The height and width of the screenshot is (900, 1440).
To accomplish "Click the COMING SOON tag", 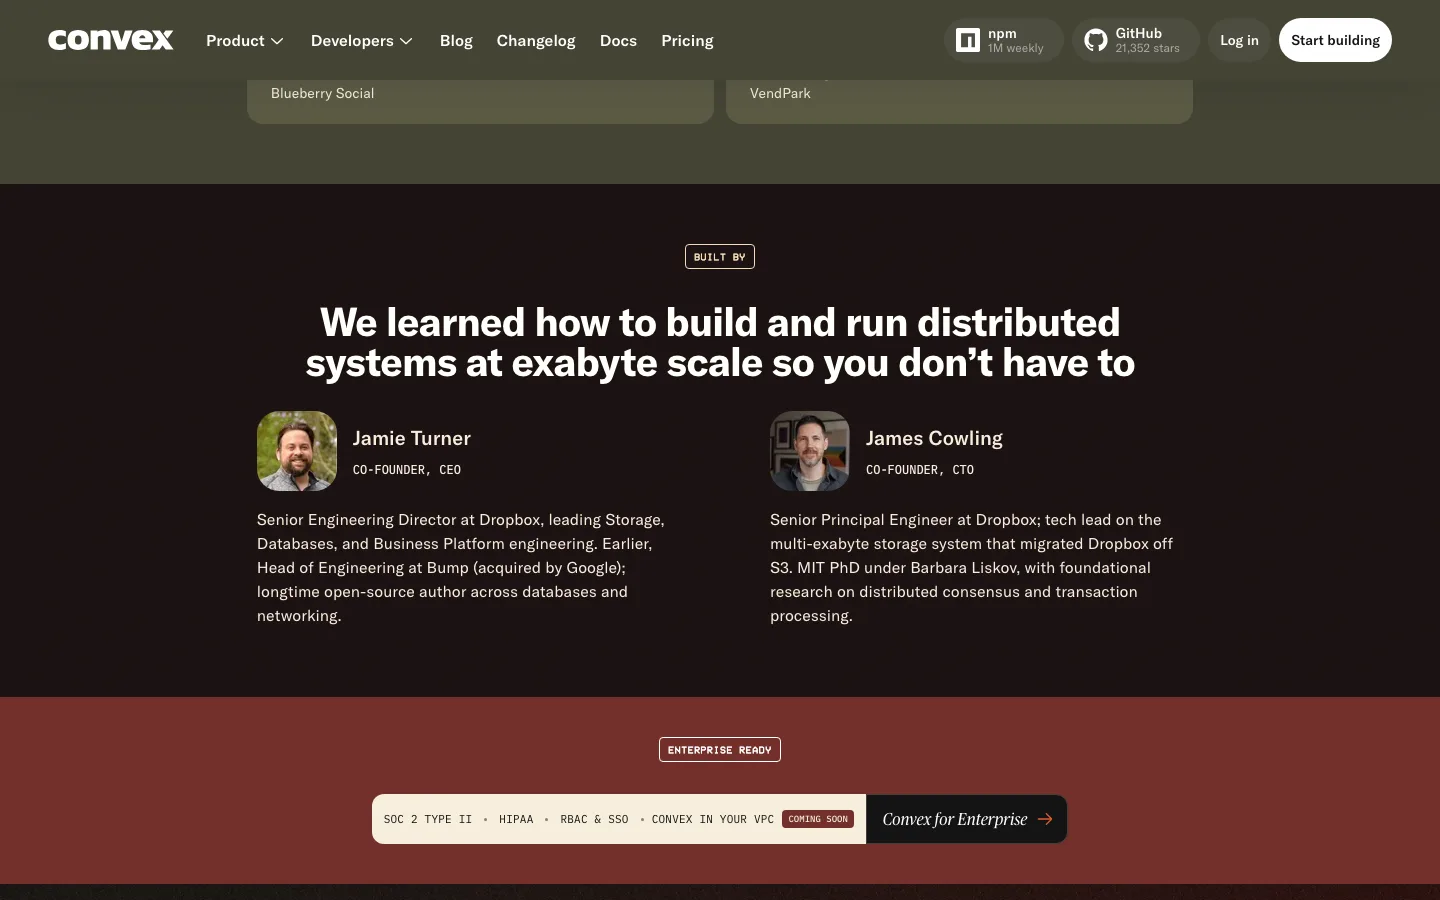I will [x=818, y=819].
